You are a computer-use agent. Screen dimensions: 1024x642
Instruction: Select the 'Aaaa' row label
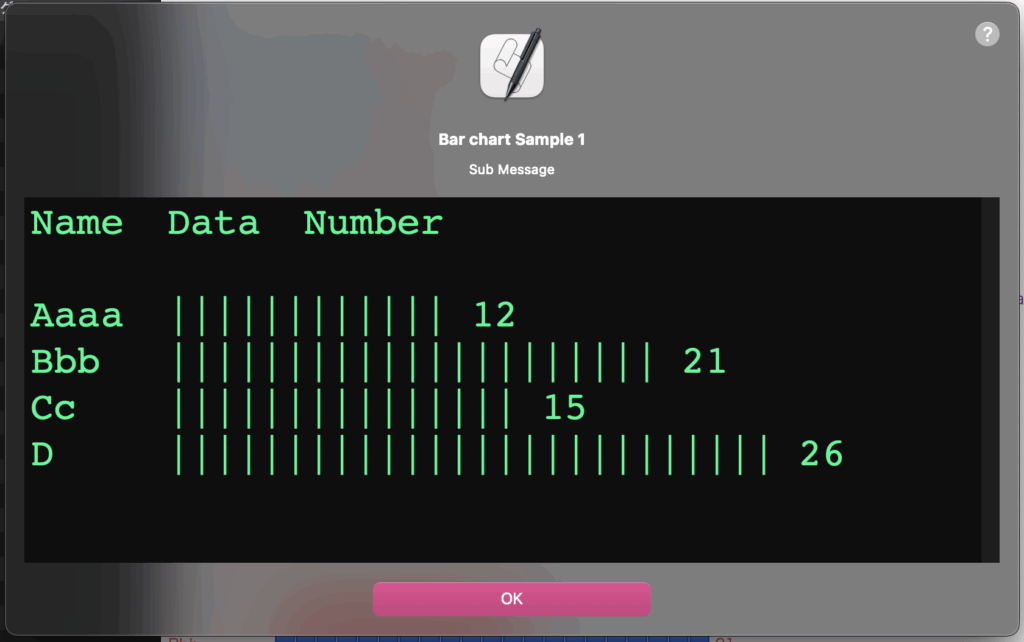(x=77, y=316)
